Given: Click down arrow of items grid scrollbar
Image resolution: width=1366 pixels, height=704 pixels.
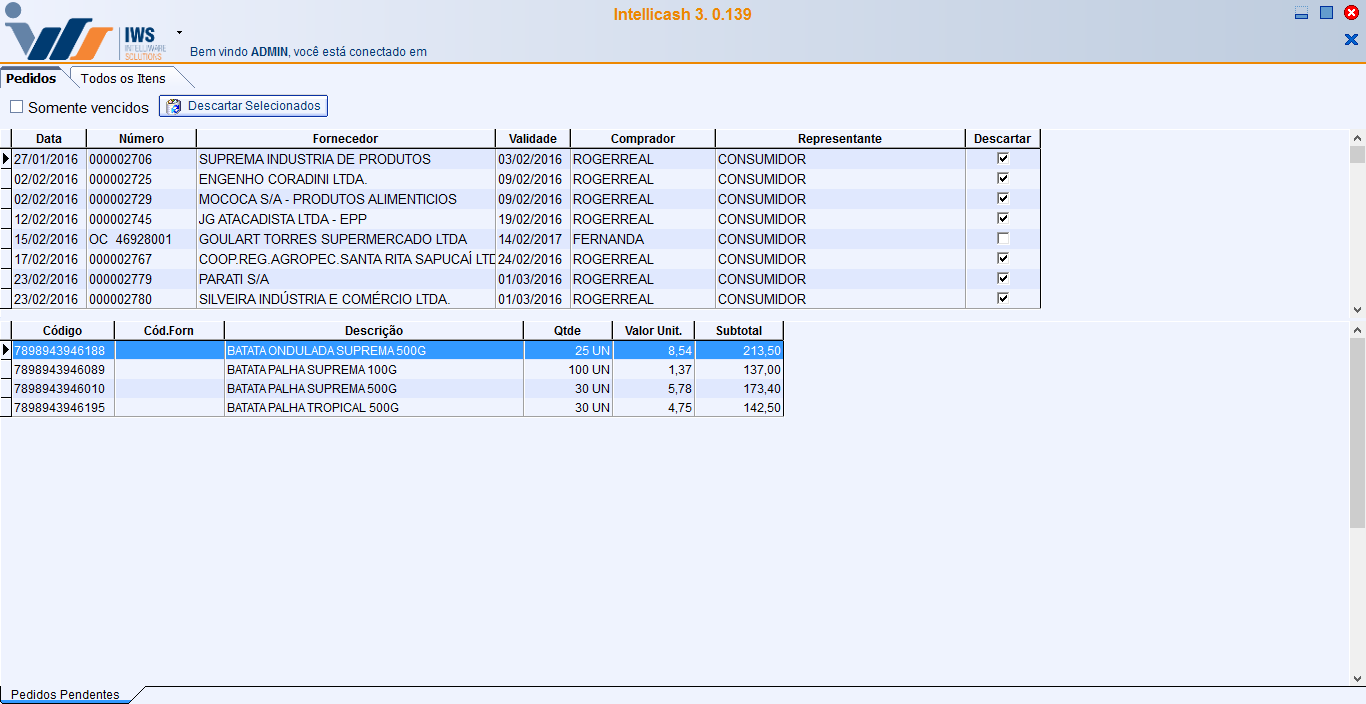Looking at the screenshot, I should (1357, 679).
